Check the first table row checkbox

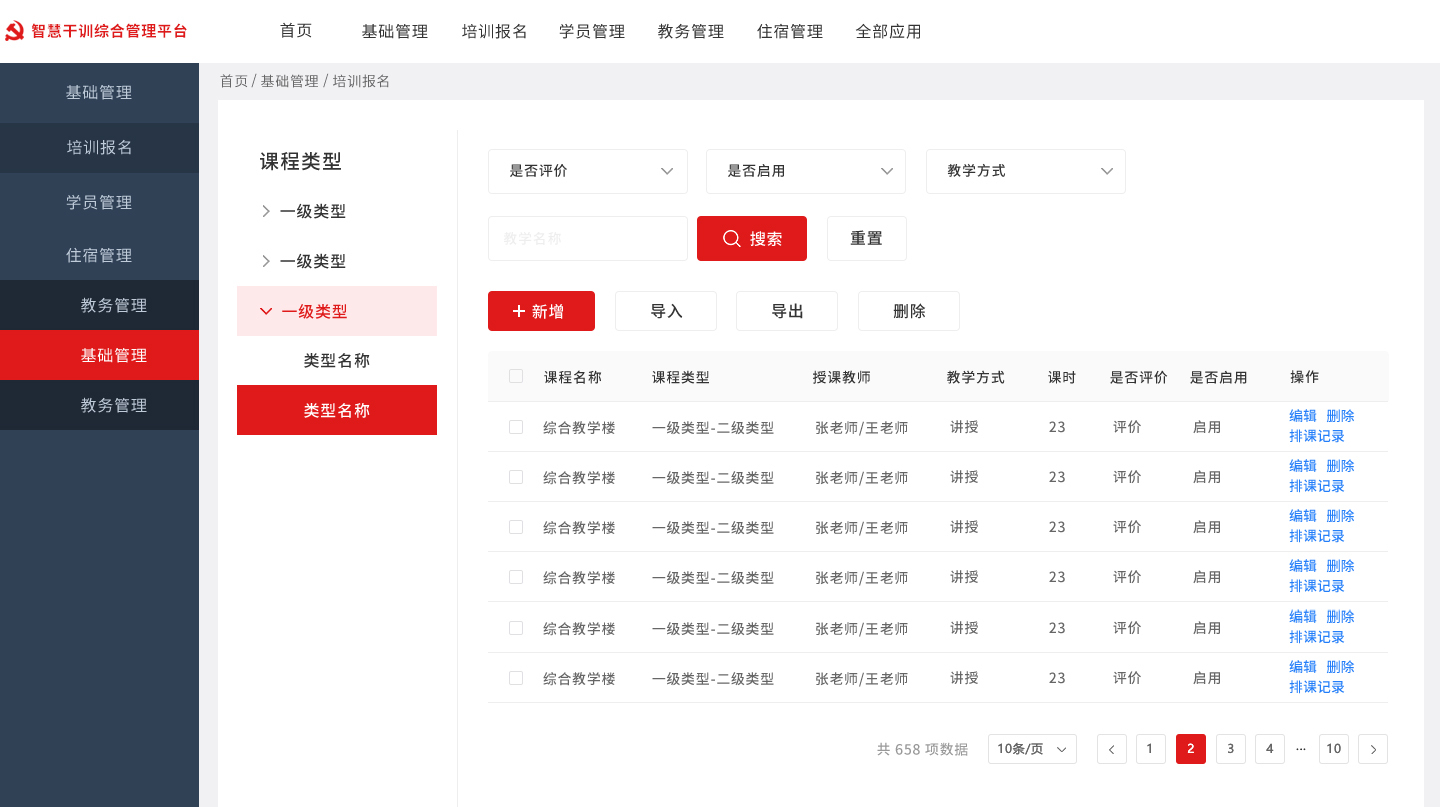(516, 426)
